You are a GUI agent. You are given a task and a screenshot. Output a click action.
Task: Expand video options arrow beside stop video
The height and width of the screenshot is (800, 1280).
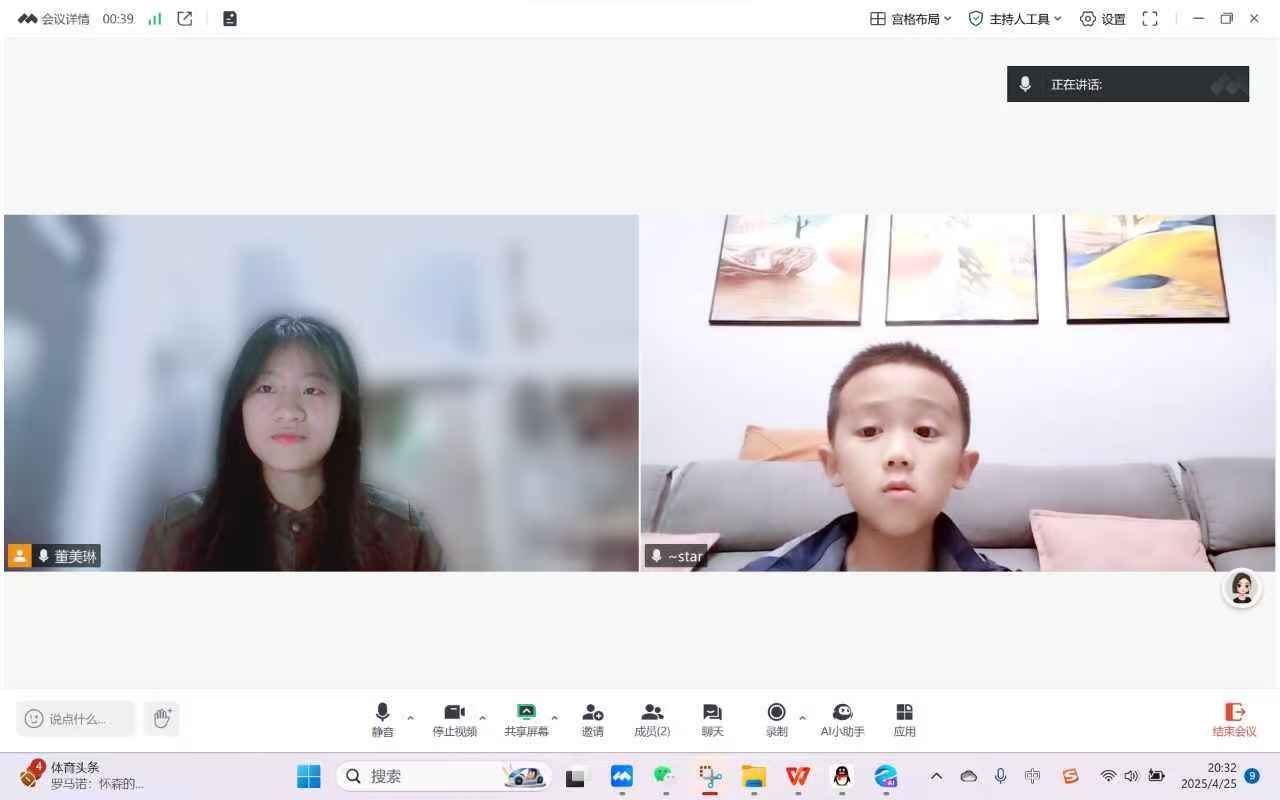coord(483,717)
